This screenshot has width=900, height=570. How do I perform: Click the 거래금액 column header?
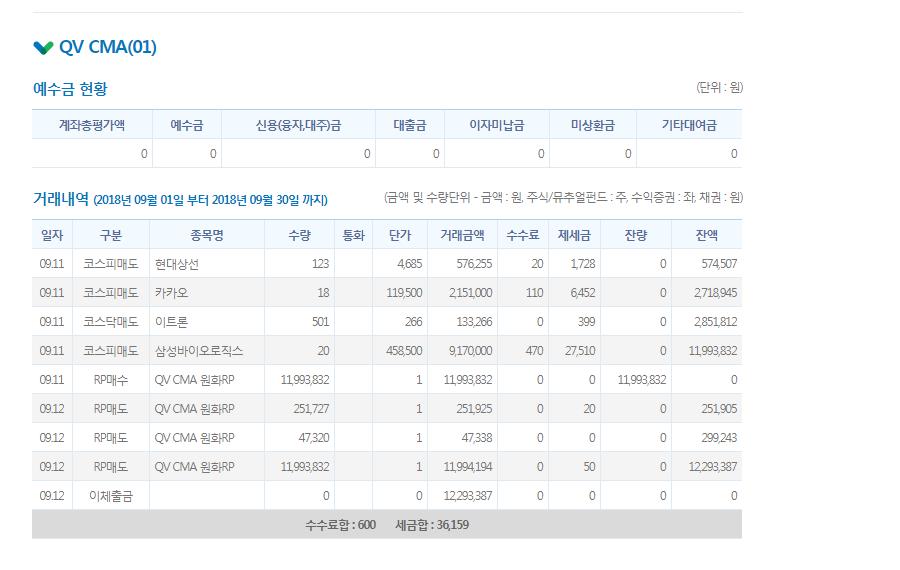tap(462, 235)
